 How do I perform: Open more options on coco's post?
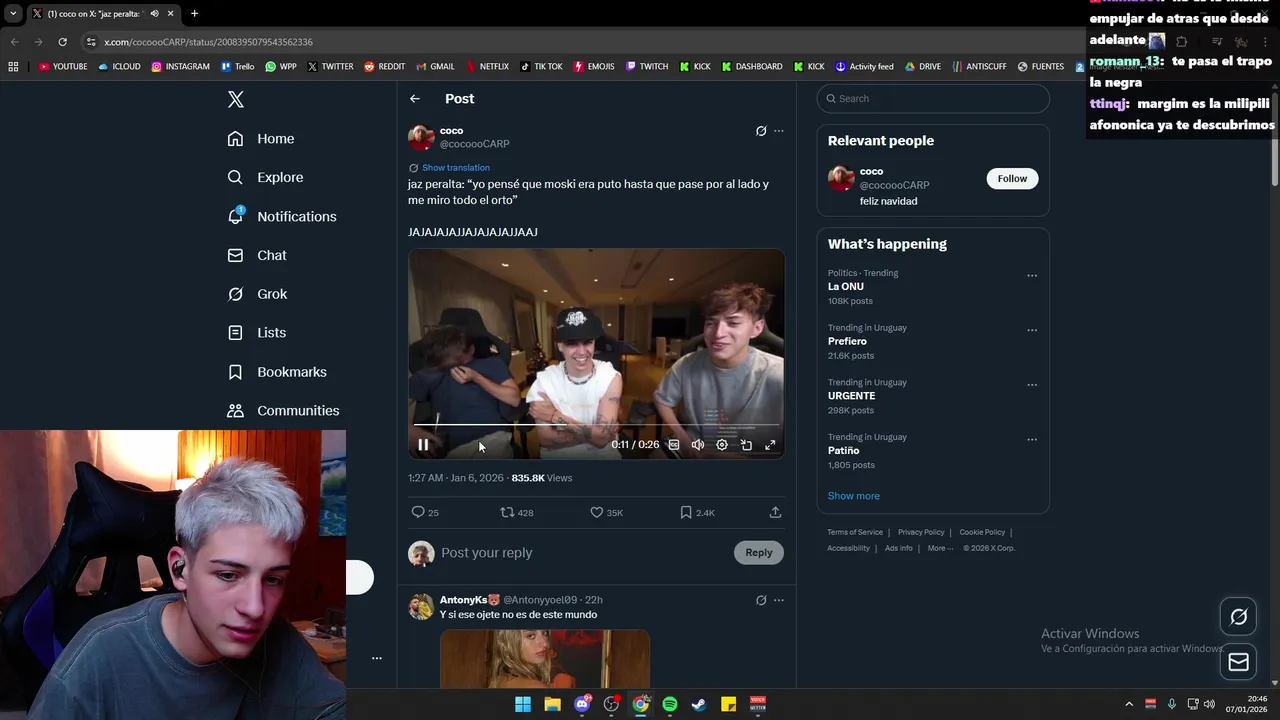779,131
